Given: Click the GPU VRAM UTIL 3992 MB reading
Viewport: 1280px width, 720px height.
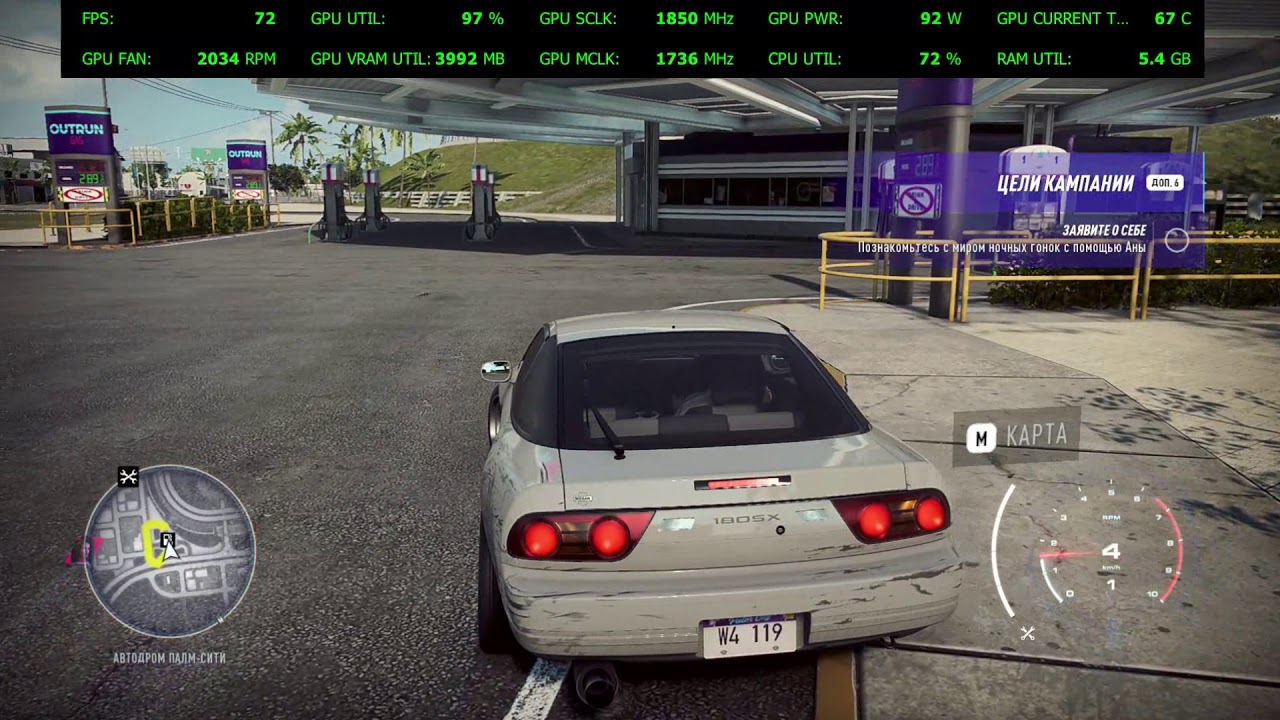Looking at the screenshot, I should click(x=469, y=59).
